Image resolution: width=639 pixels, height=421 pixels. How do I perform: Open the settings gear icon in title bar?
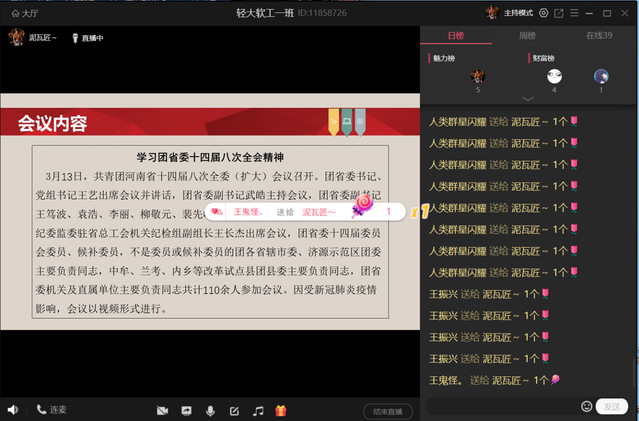point(543,13)
